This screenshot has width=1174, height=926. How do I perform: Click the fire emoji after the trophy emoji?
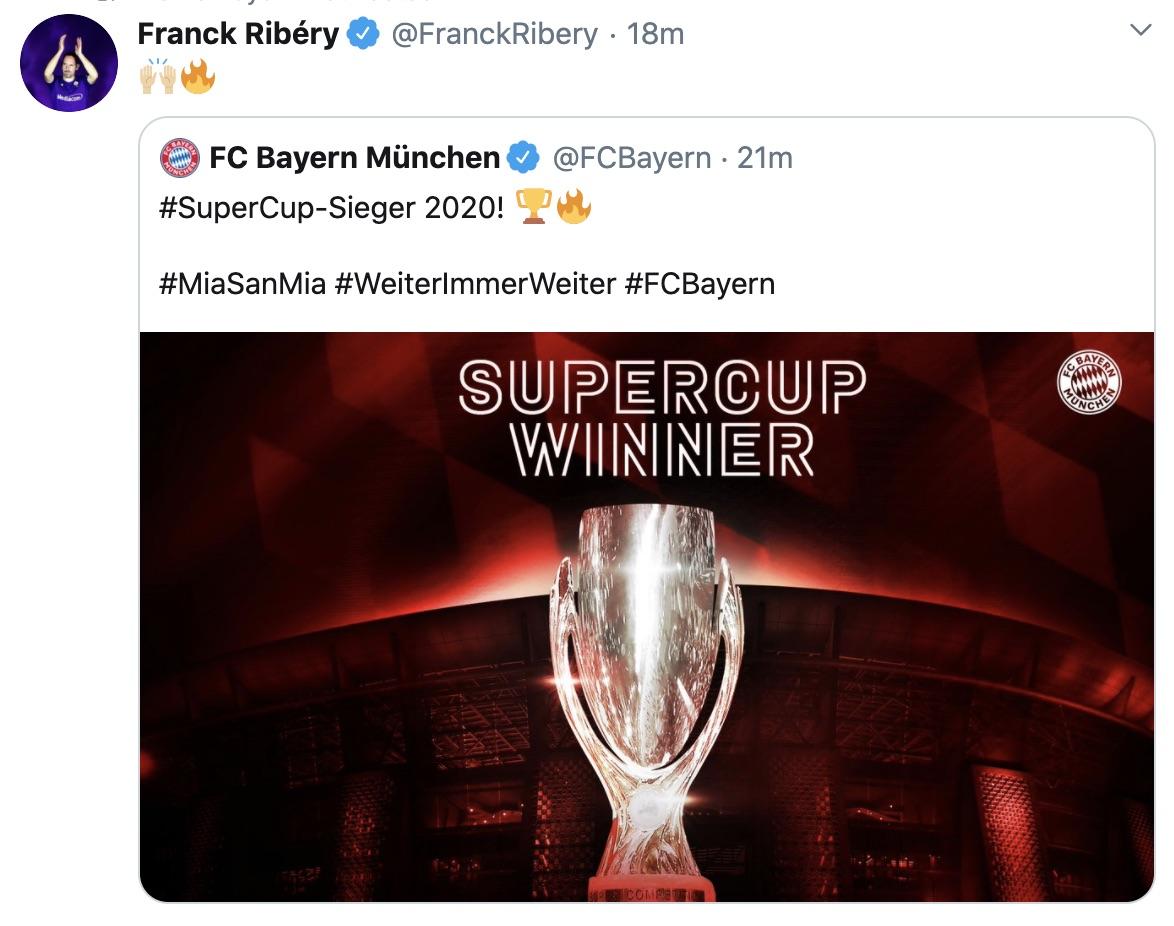tap(573, 207)
